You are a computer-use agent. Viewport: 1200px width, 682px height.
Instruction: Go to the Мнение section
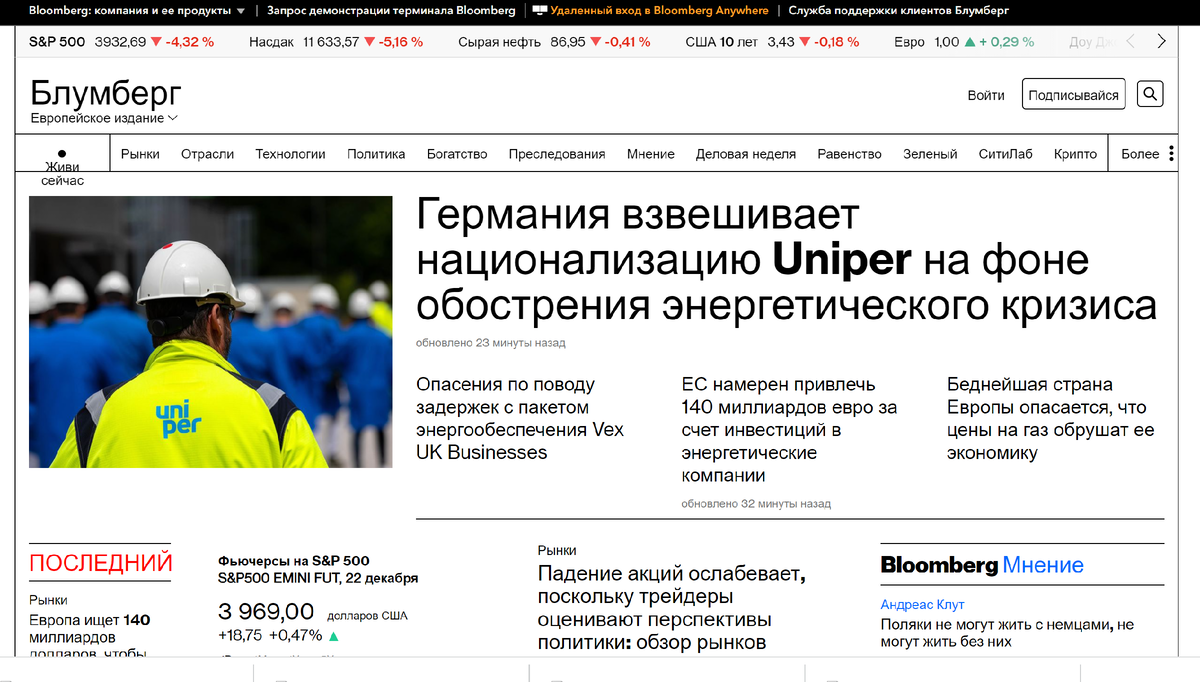[x=651, y=154]
